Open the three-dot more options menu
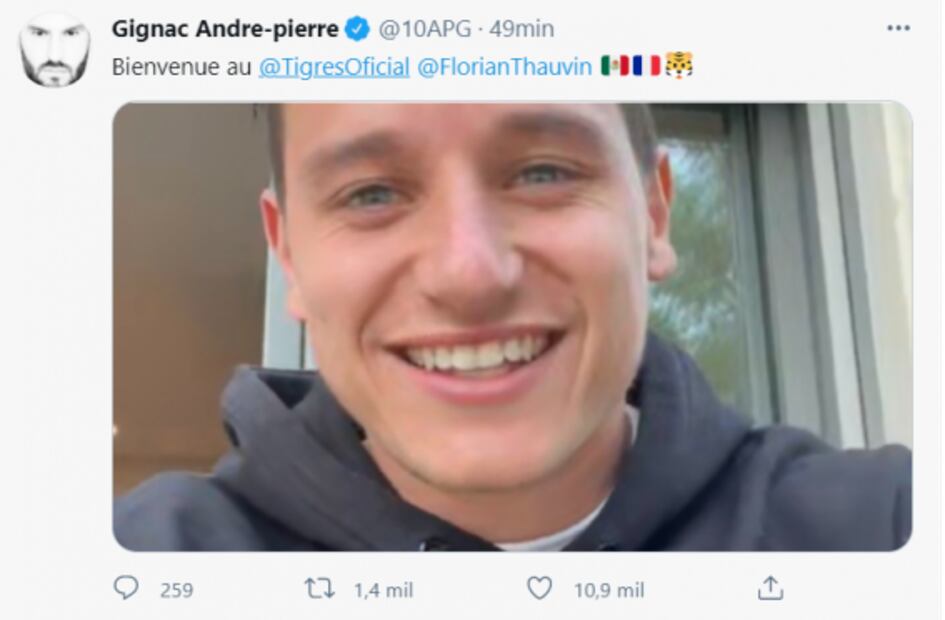 click(x=899, y=28)
